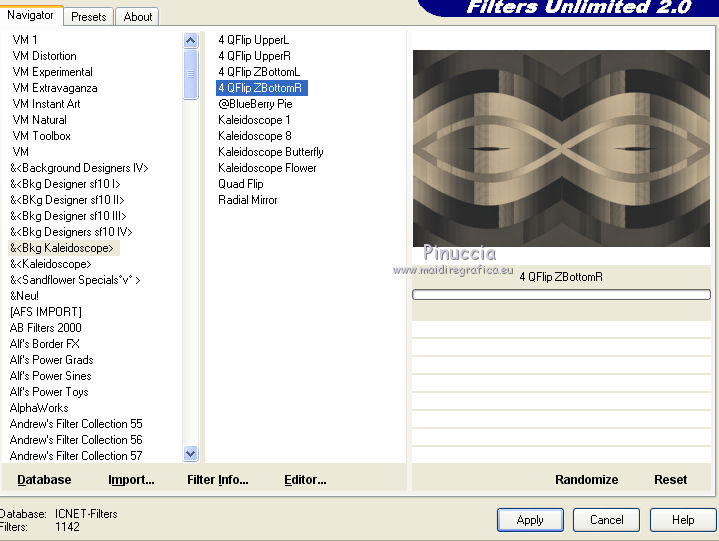The image size is (719, 541).
Task: Click the category list scroll up arrow
Action: pos(190,41)
